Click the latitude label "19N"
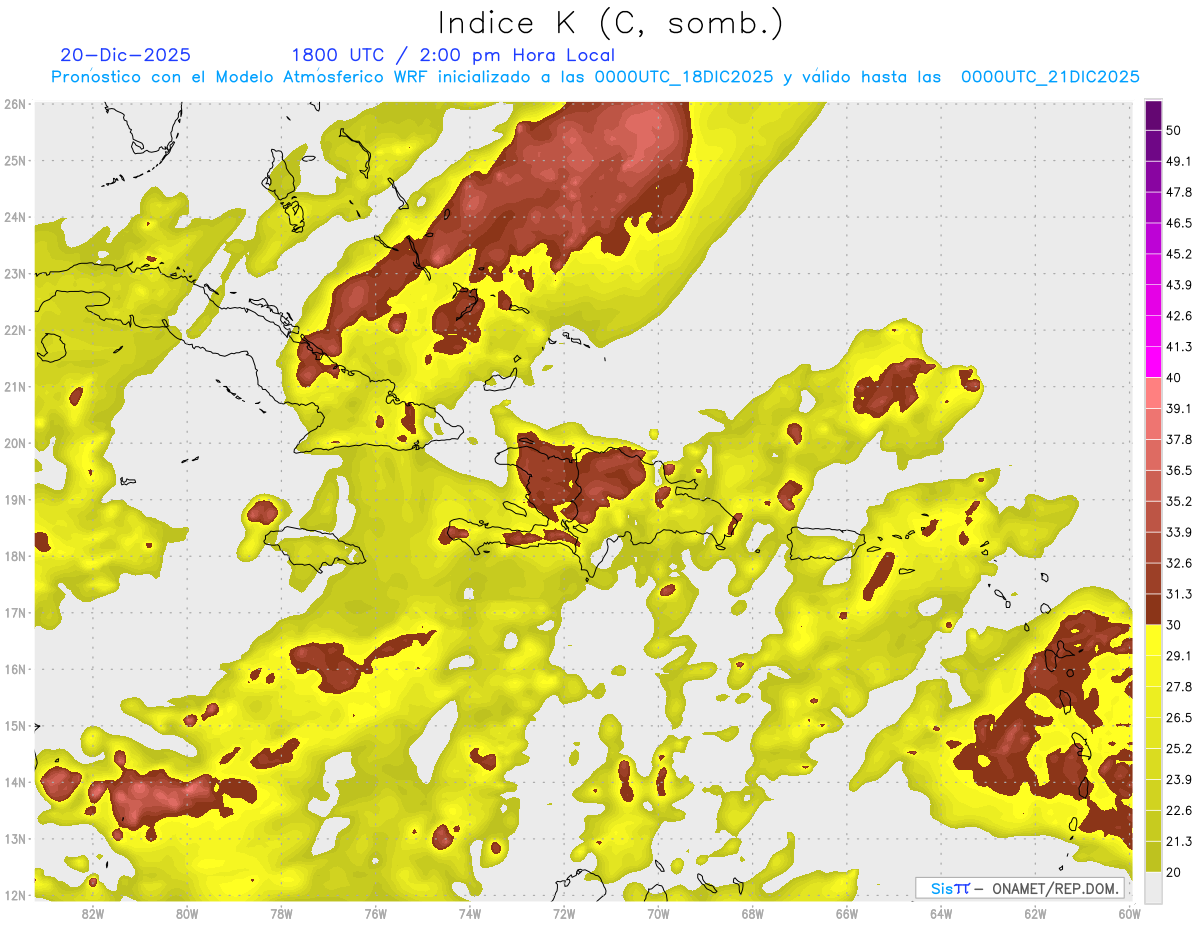 click(x=15, y=500)
